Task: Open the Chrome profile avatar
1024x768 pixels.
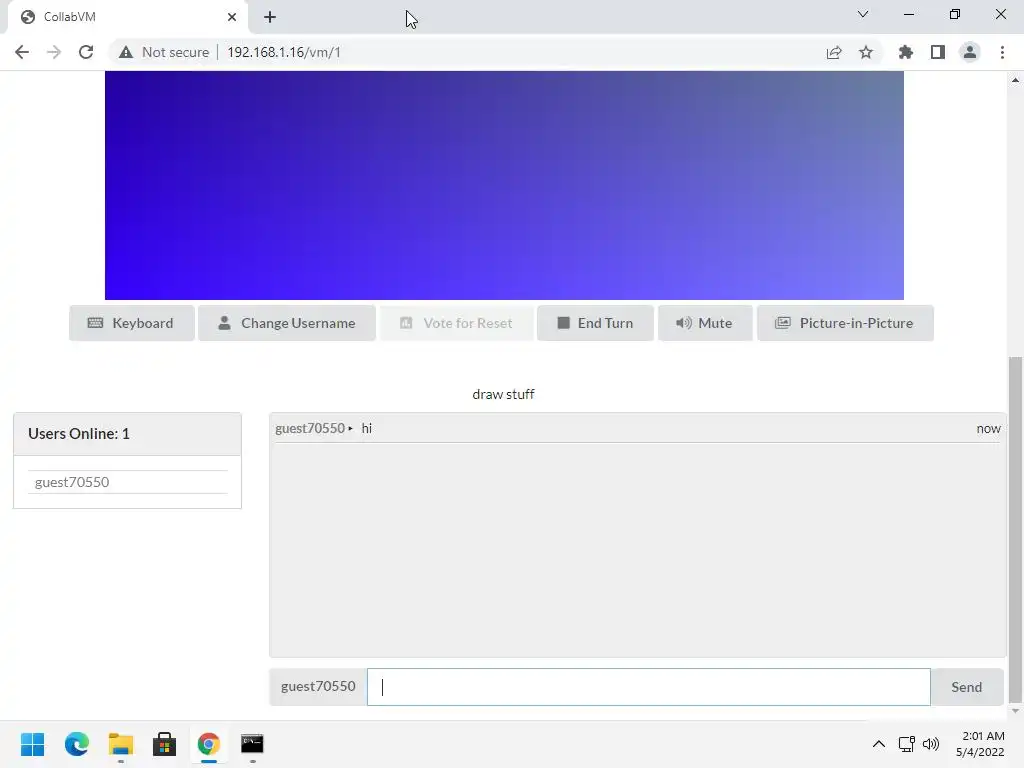Action: point(970,52)
